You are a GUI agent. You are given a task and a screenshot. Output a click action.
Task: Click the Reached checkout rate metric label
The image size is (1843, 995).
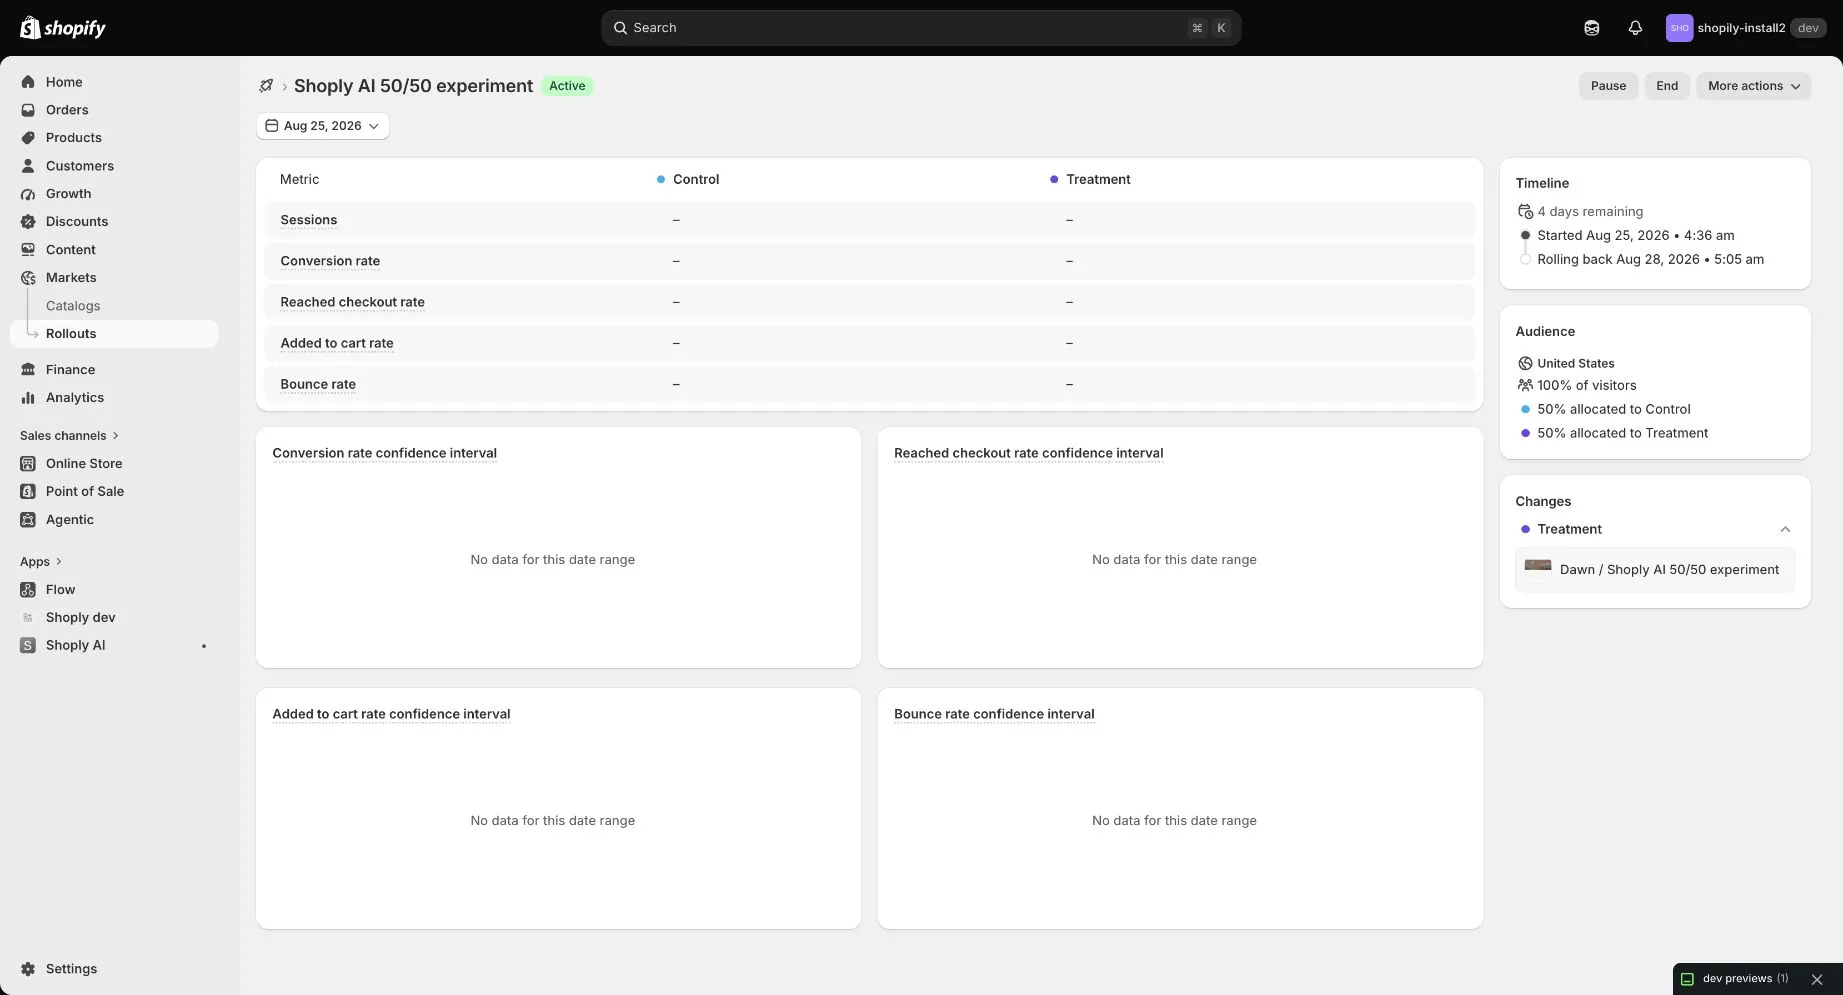tap(353, 302)
